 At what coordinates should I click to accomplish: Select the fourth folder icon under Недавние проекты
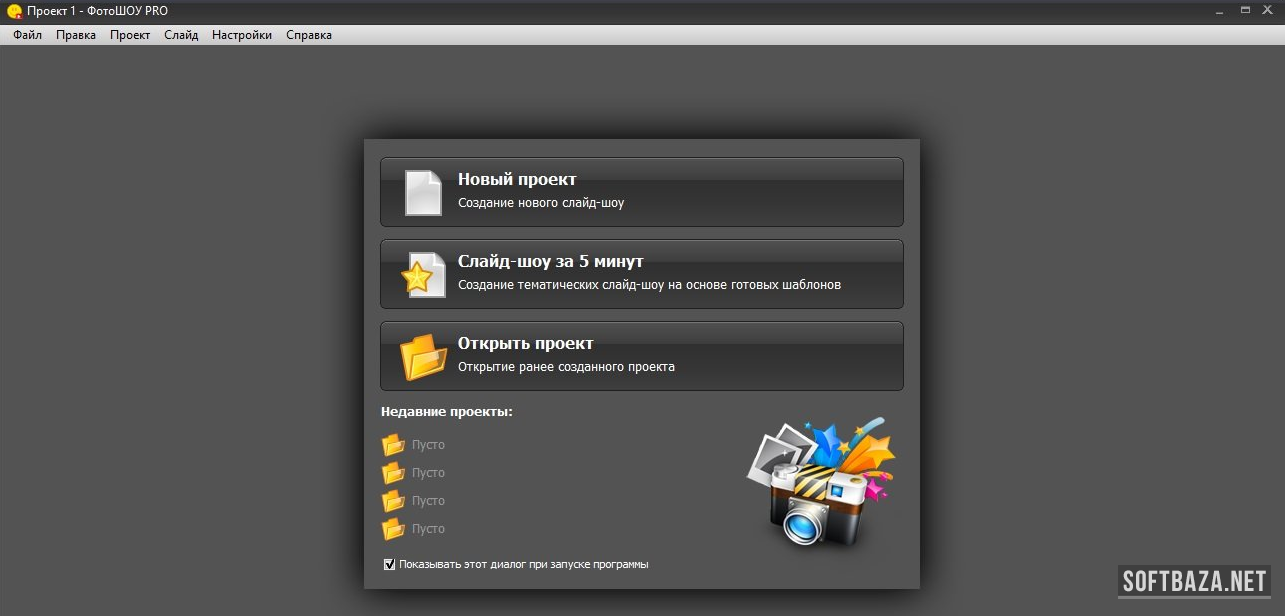click(393, 529)
